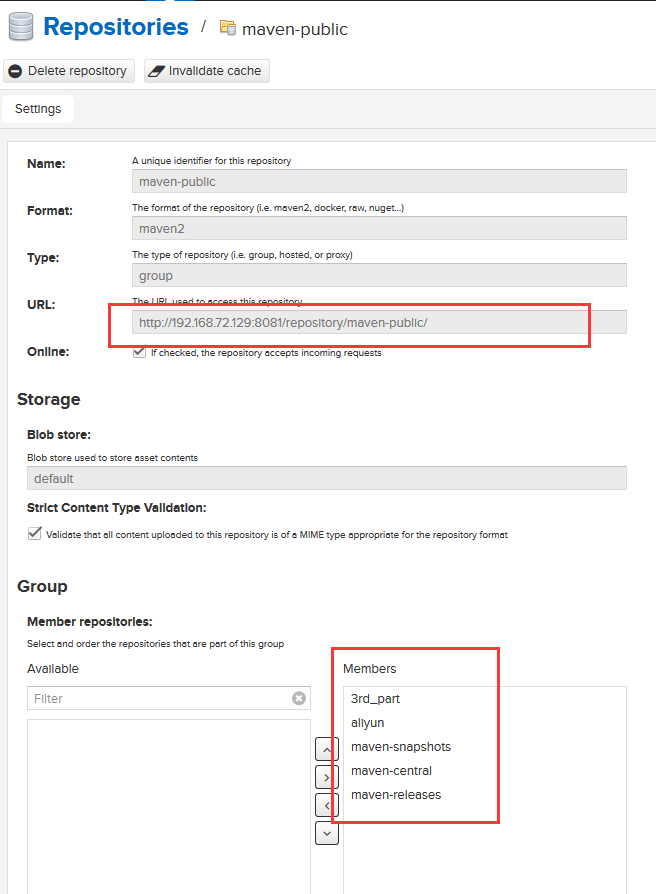Image resolution: width=656 pixels, height=894 pixels.
Task: Select aliyun in the Members list
Action: coord(484,722)
